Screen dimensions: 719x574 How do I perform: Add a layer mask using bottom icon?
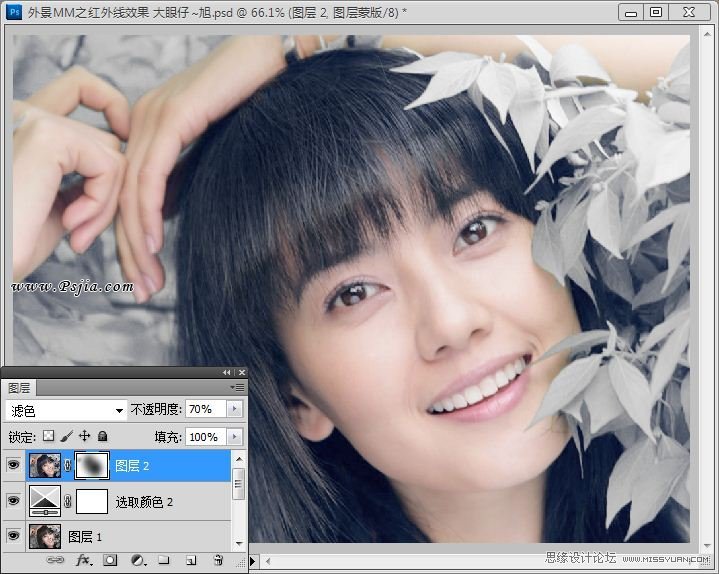(x=111, y=561)
